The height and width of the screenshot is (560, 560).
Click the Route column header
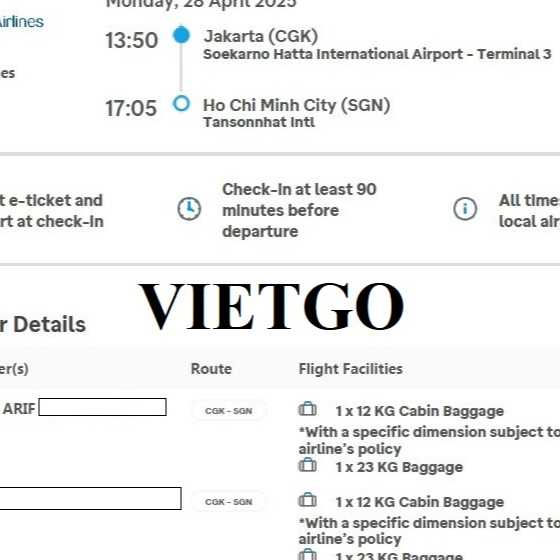[211, 369]
